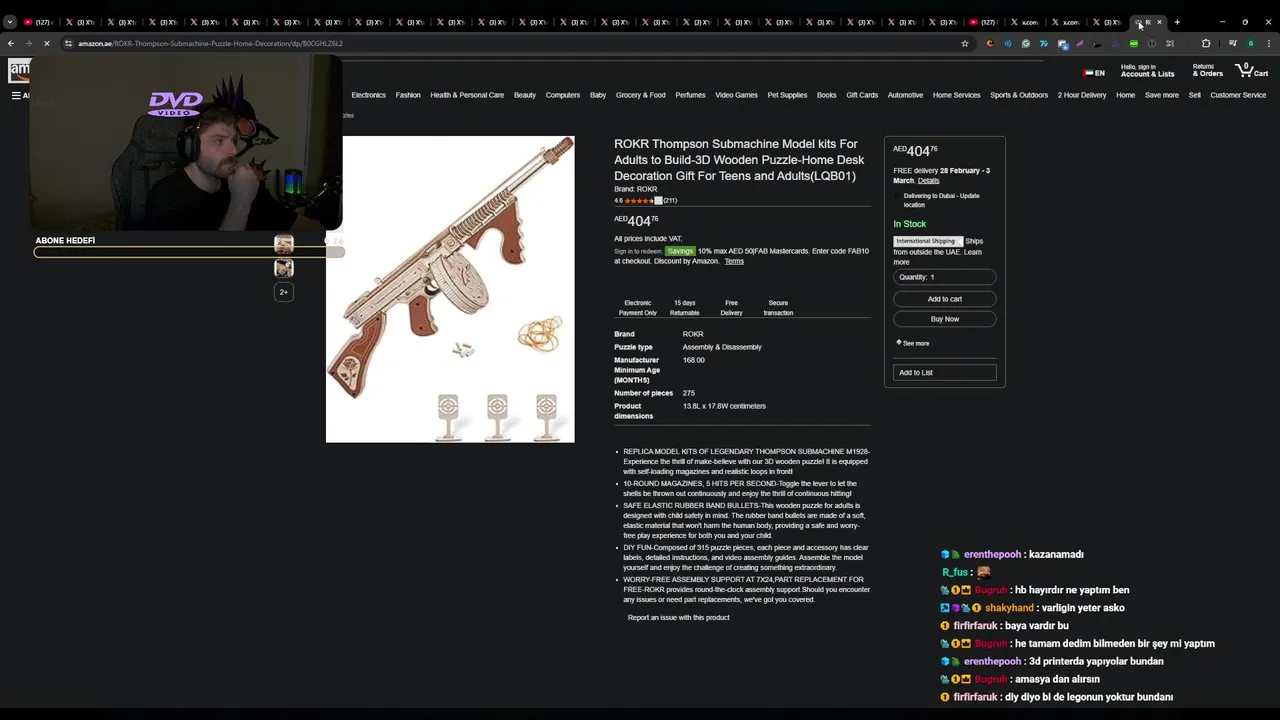Click the ABONE HEDEFİ progress bar

(188, 251)
